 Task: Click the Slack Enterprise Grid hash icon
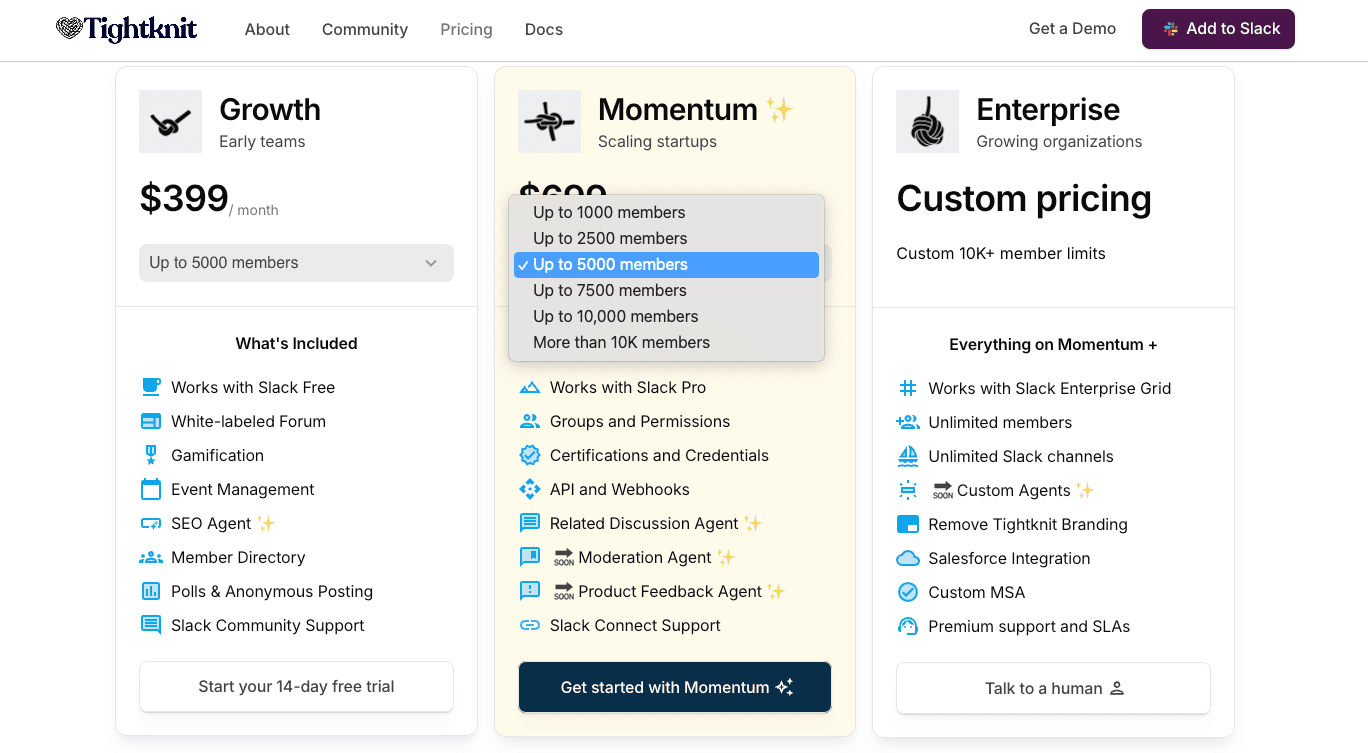click(x=908, y=388)
